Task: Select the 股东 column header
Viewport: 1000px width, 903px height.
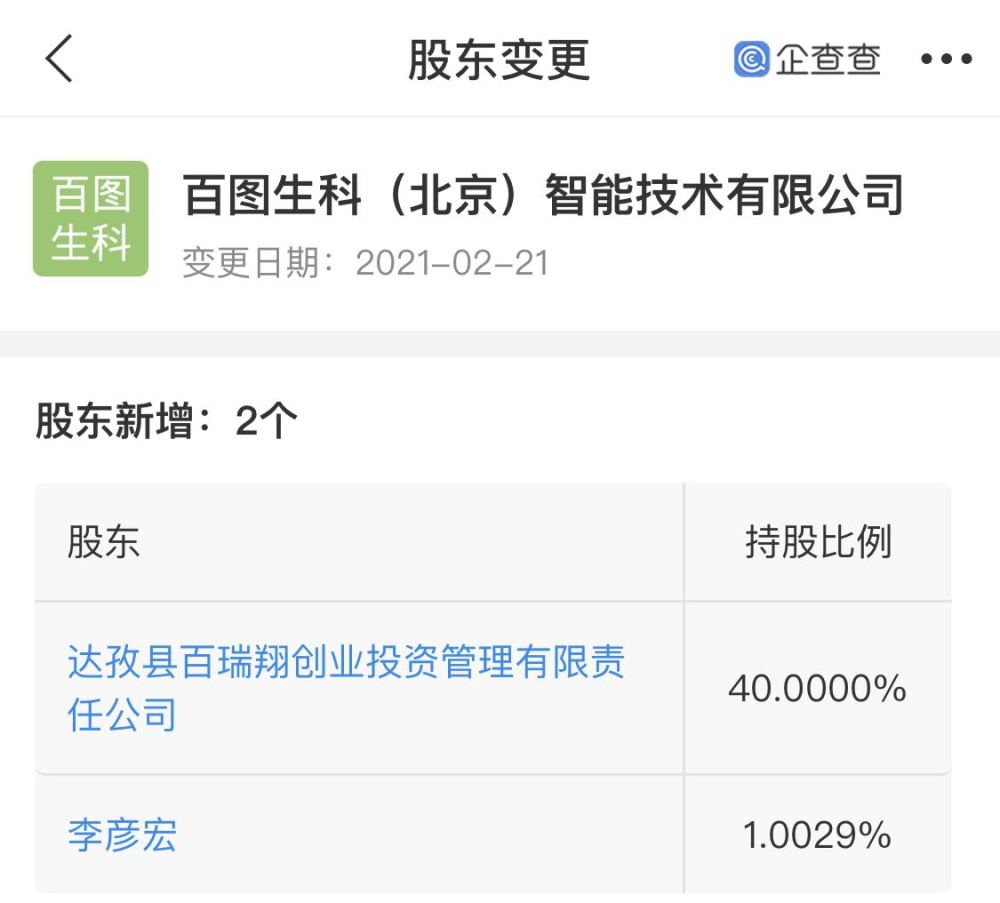Action: (x=104, y=543)
